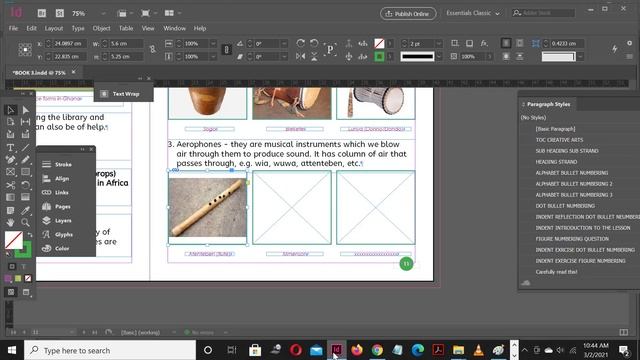Toggle Preview screen mode button
Screen dimensions: 640x360
point(26,292)
